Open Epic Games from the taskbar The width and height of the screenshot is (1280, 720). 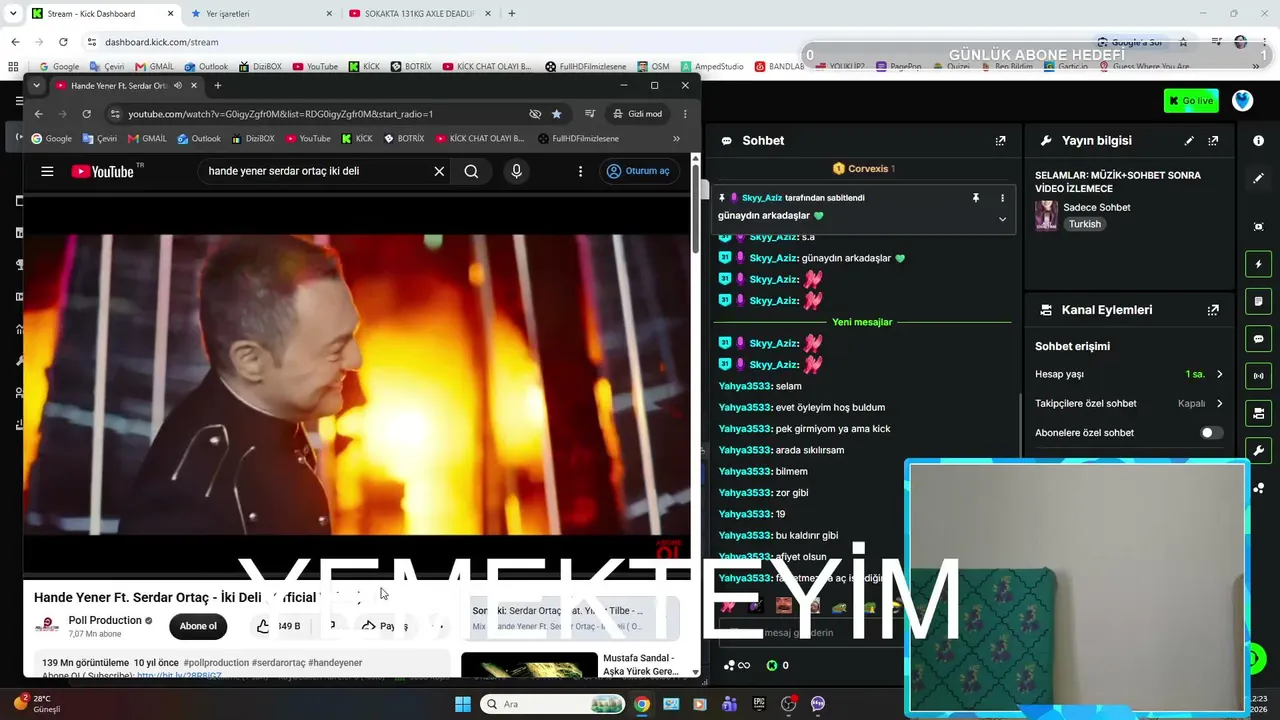point(759,704)
